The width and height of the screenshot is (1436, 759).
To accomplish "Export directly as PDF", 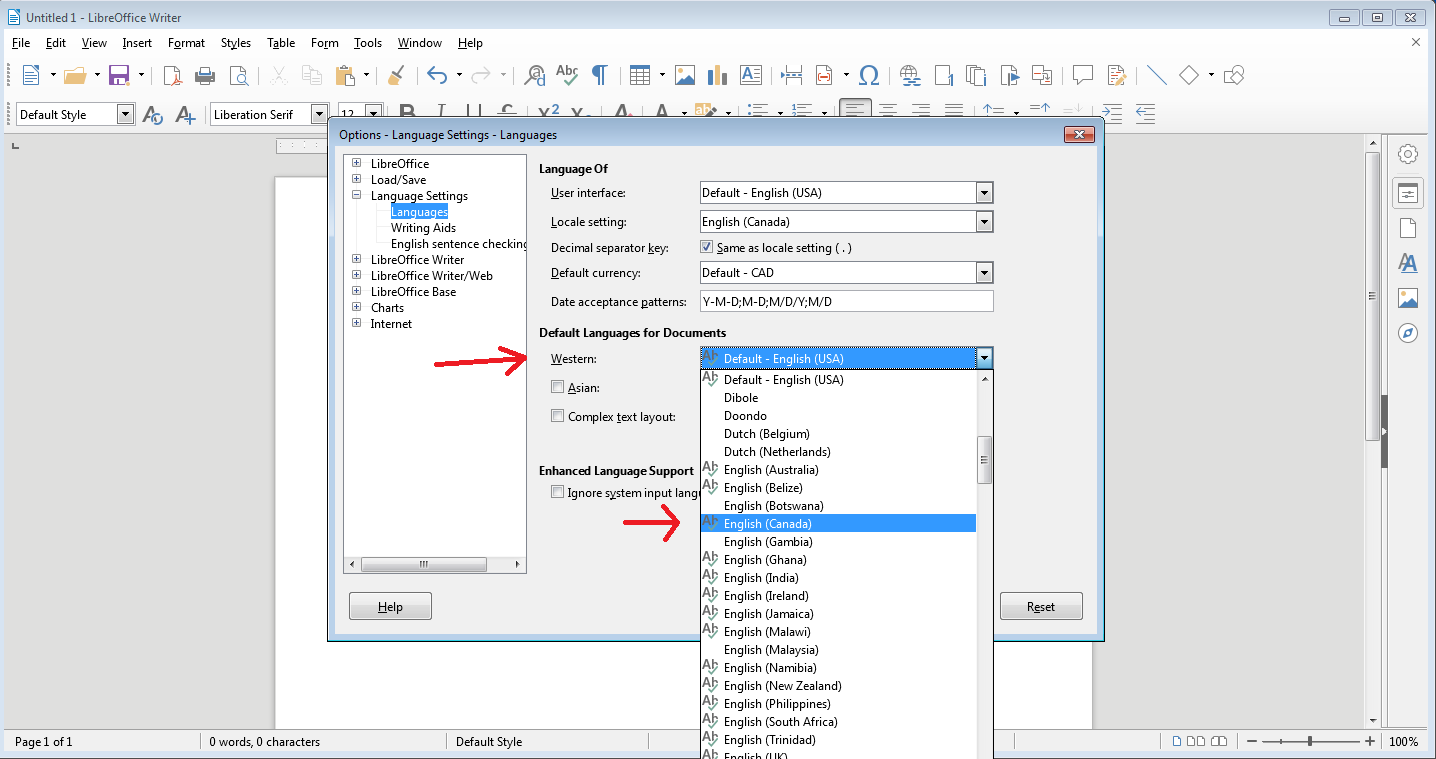I will pos(173,75).
